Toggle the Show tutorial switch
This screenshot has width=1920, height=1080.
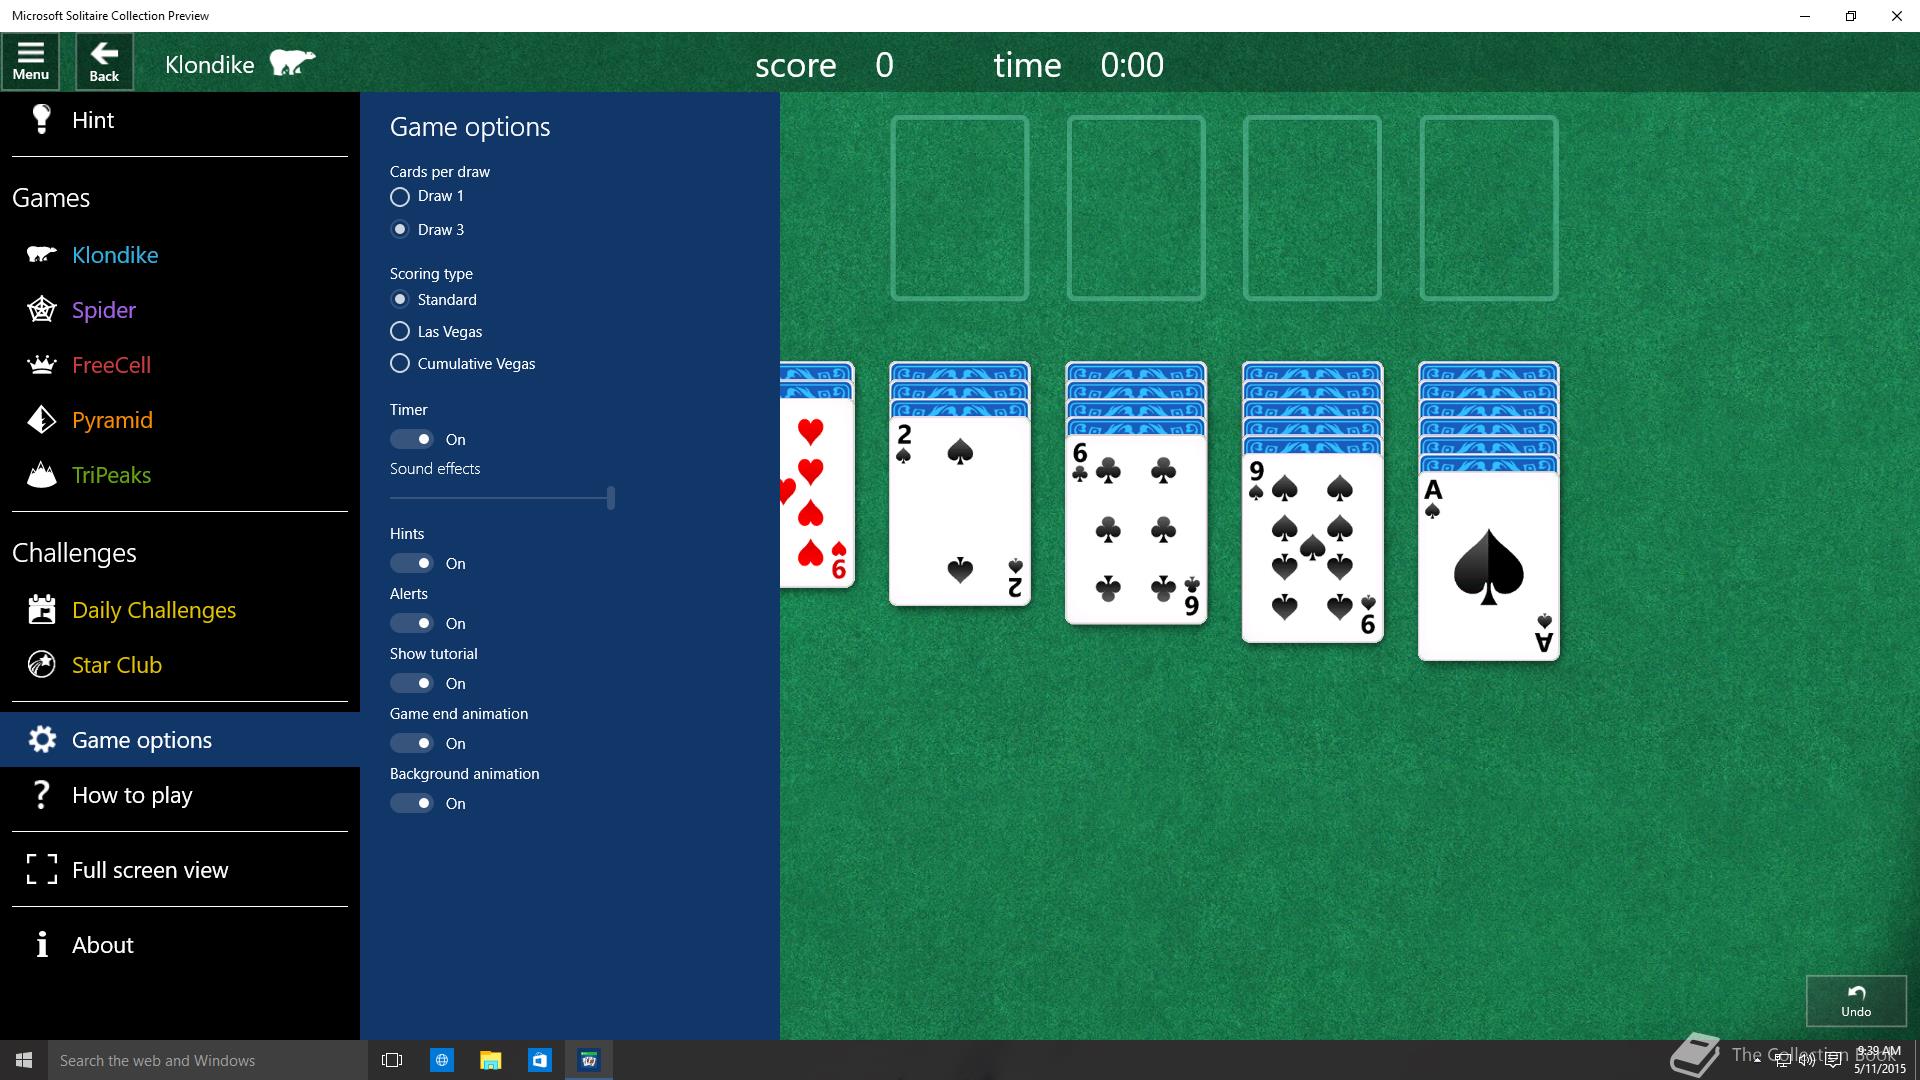click(x=411, y=683)
